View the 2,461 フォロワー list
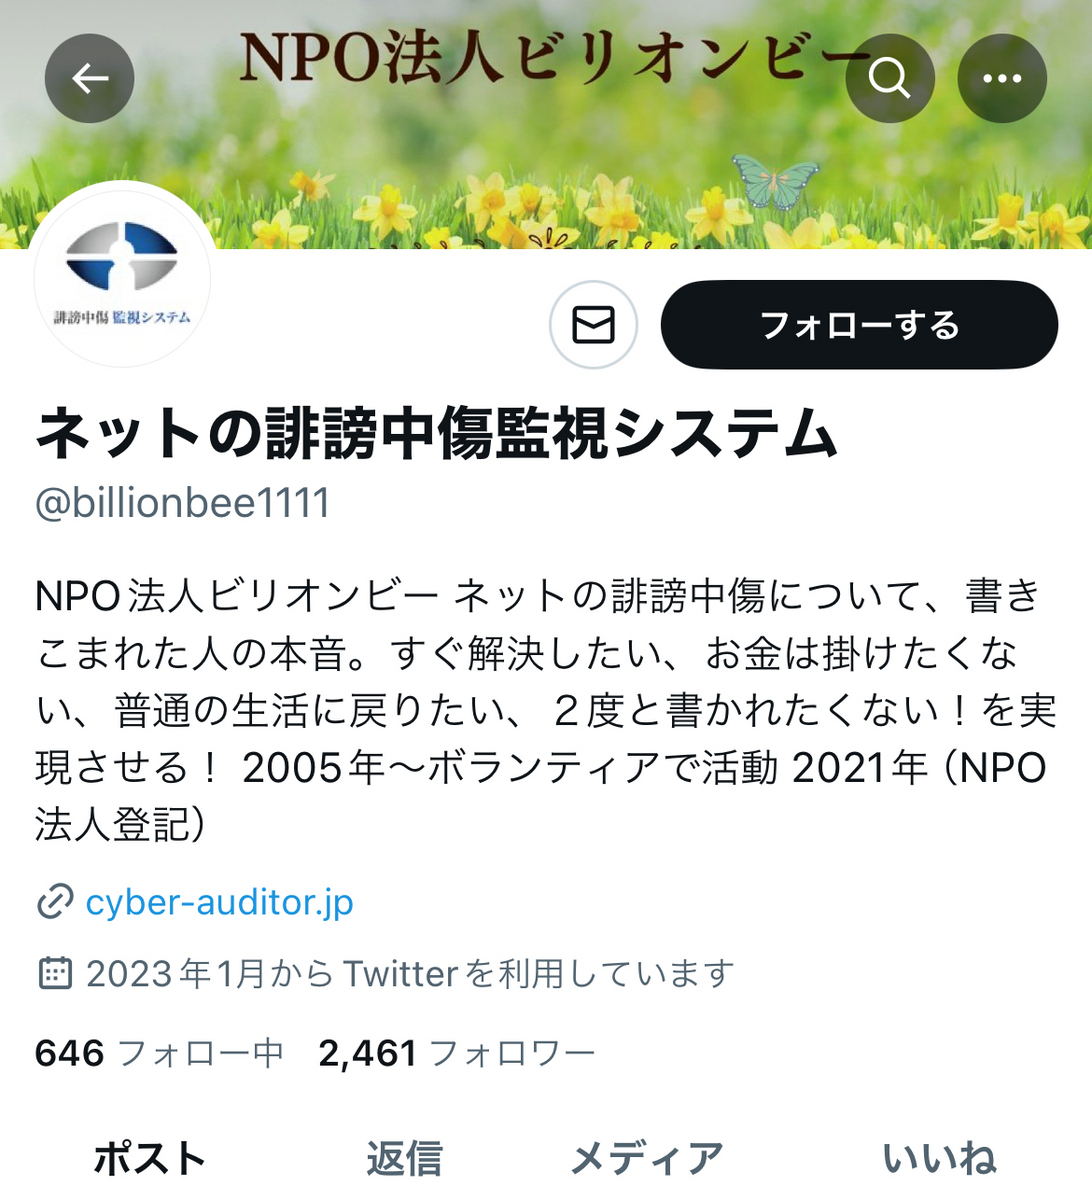 457,1053
